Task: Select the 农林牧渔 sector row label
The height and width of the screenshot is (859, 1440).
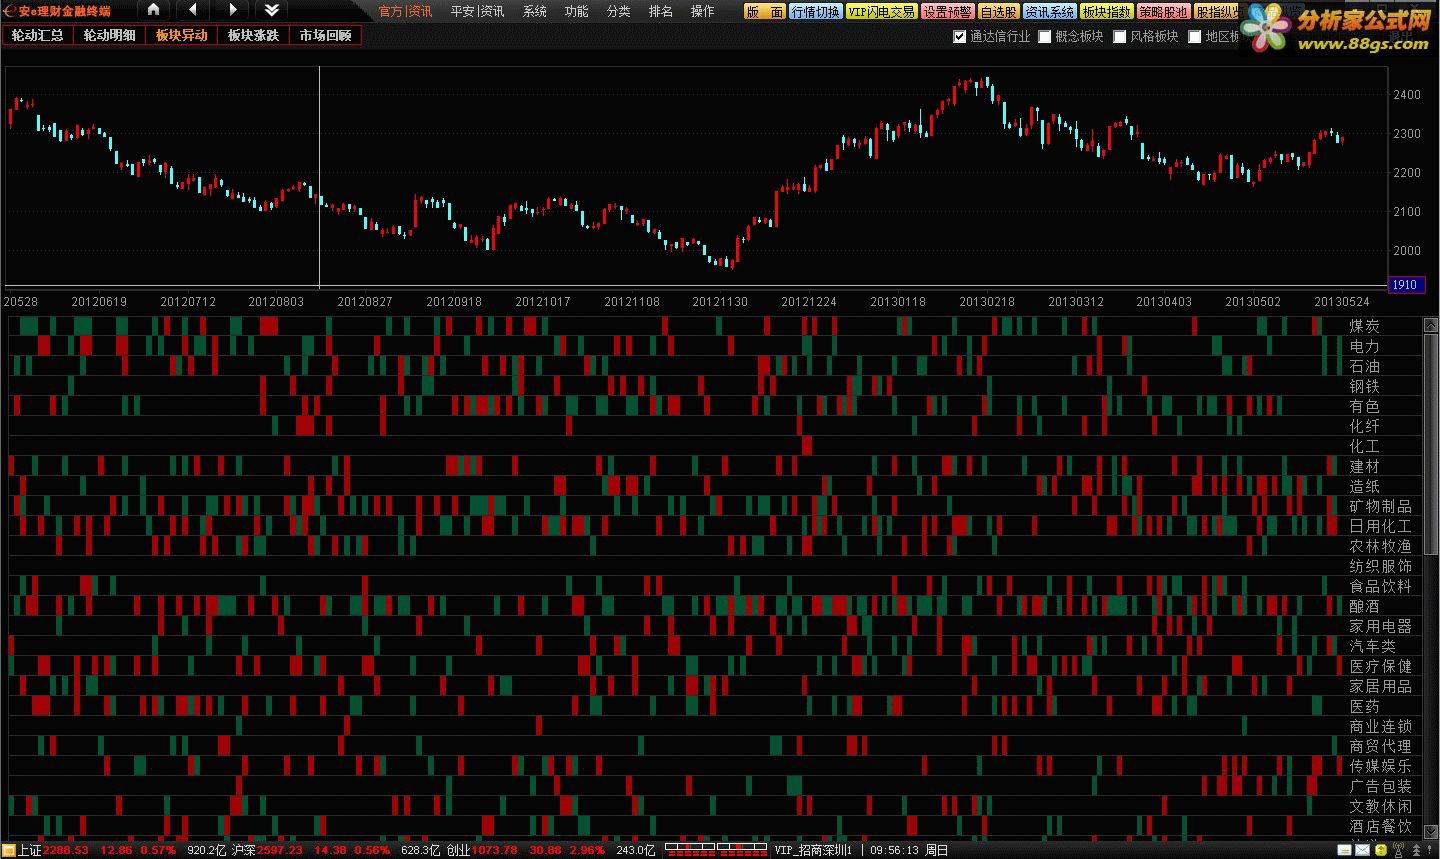Action: (x=1380, y=546)
